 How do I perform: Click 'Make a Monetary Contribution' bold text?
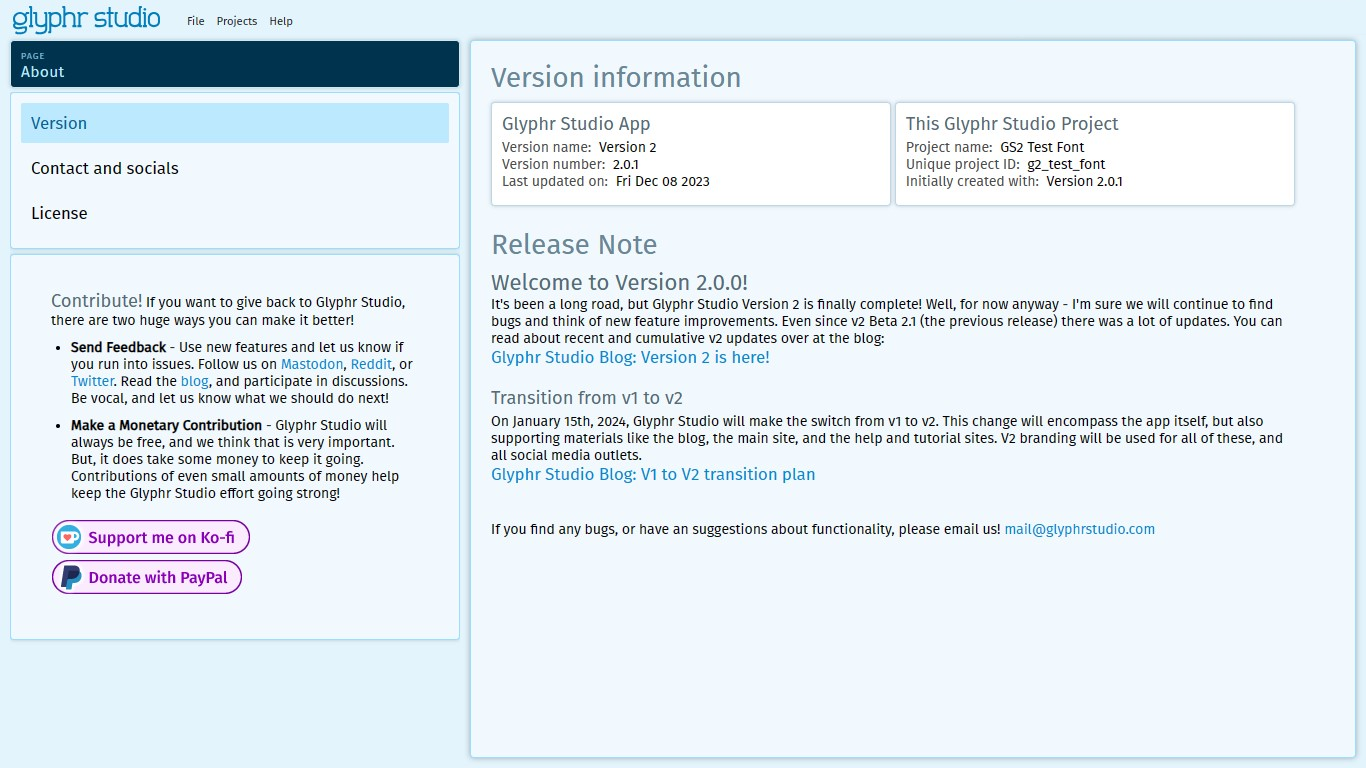coord(166,425)
